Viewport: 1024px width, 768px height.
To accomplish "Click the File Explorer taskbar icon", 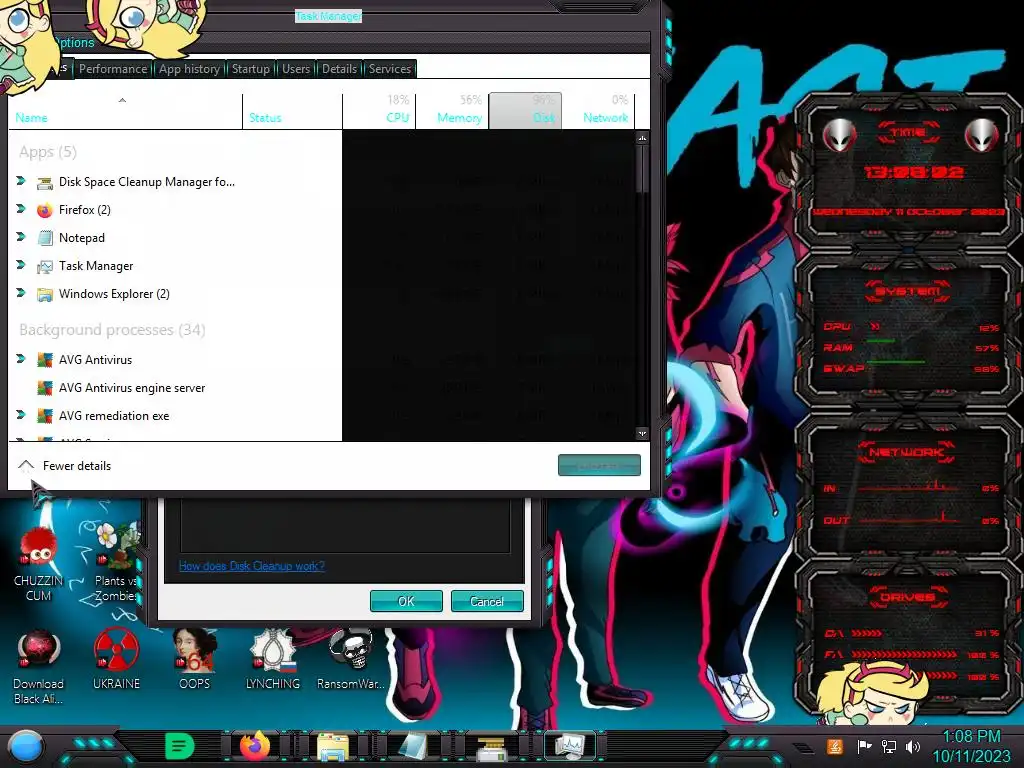I will pyautogui.click(x=333, y=746).
